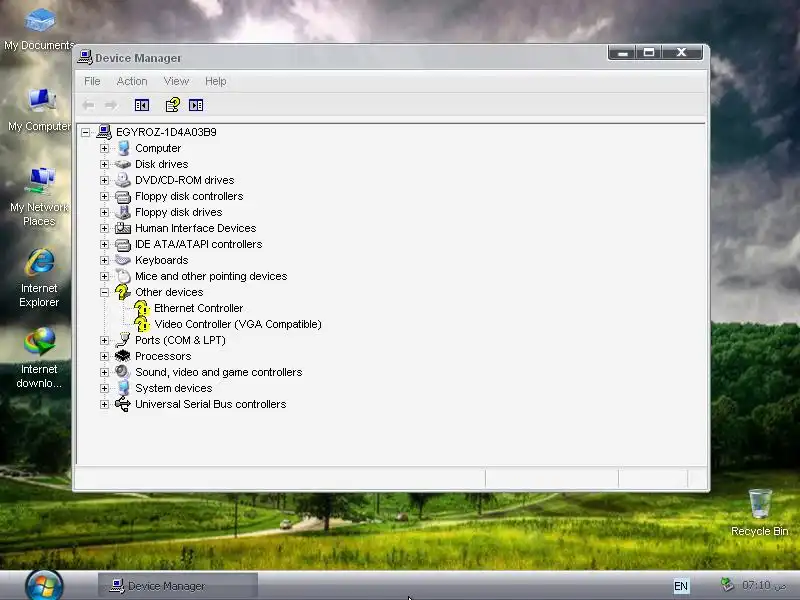Click the Keyboards icon
Viewport: 800px width, 600px height.
(123, 260)
